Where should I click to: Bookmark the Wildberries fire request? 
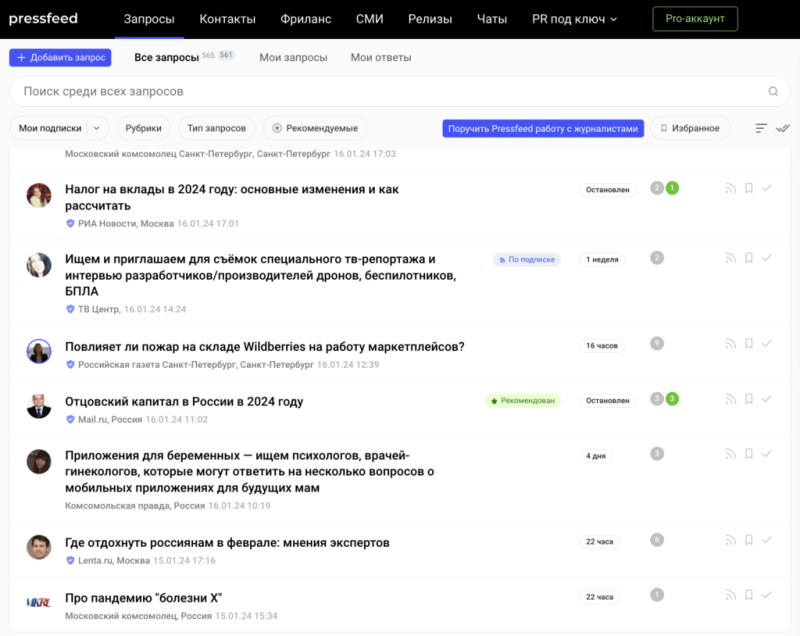point(748,344)
